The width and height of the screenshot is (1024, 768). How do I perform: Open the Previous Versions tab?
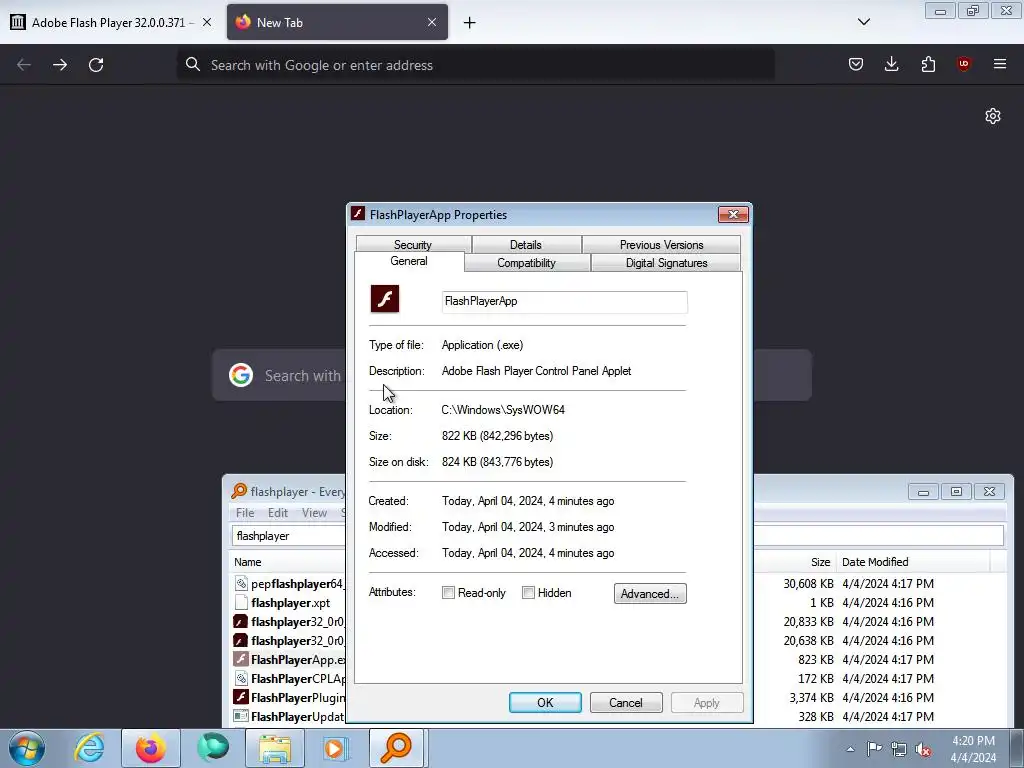point(662,245)
